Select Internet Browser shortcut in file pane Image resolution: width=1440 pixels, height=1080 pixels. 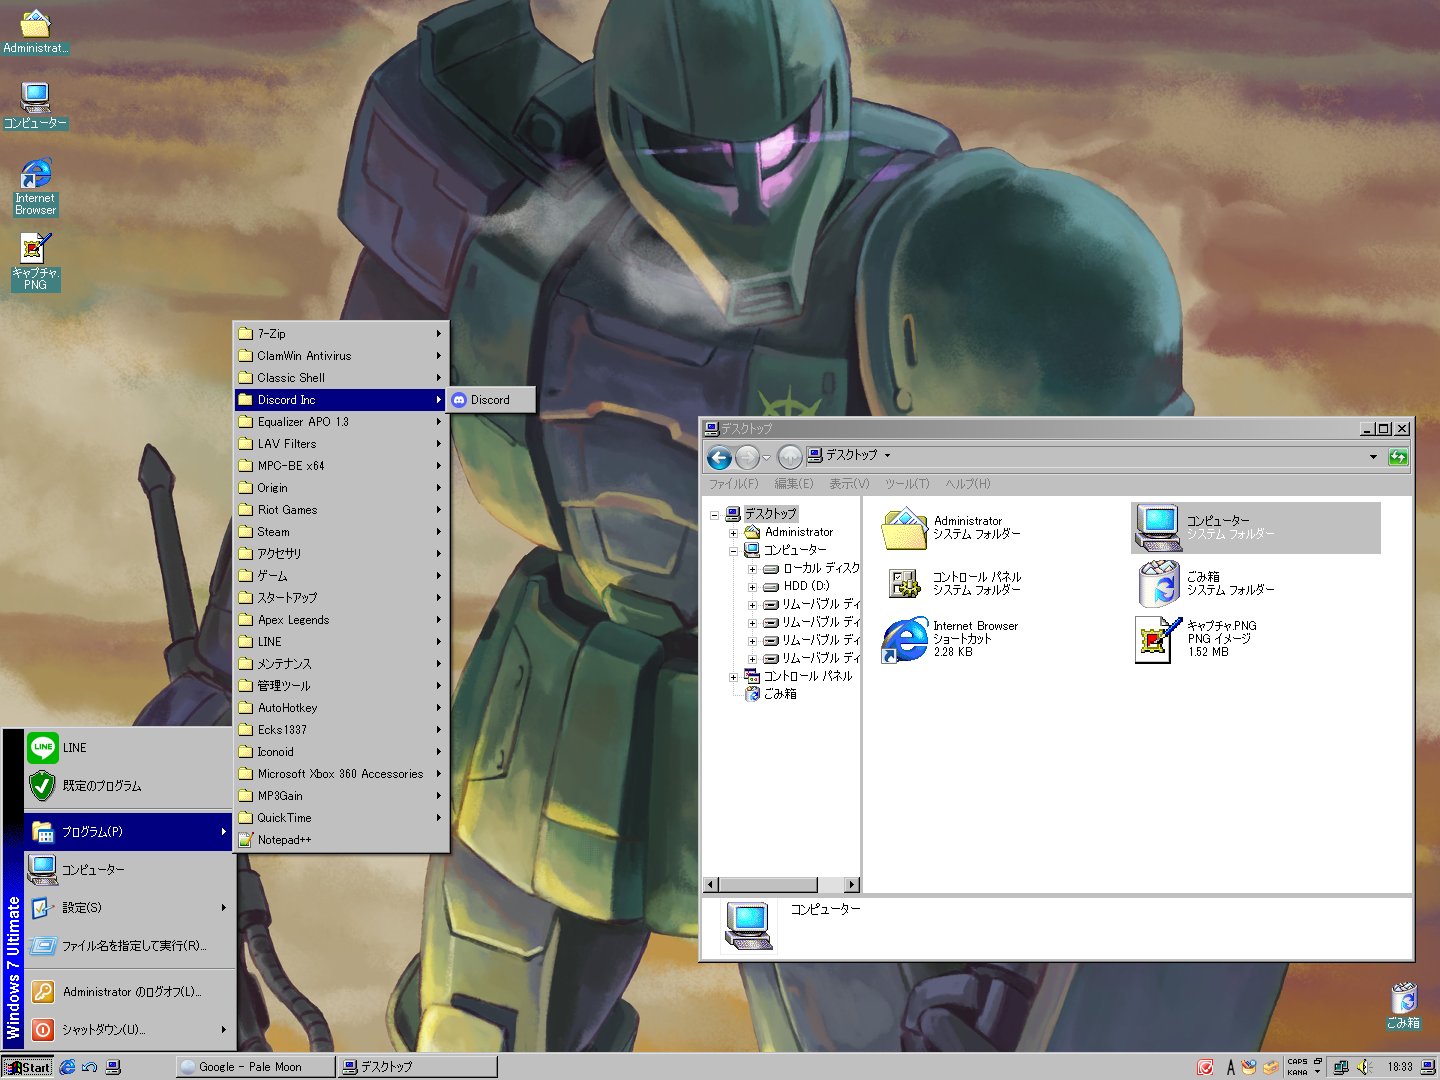[x=949, y=639]
